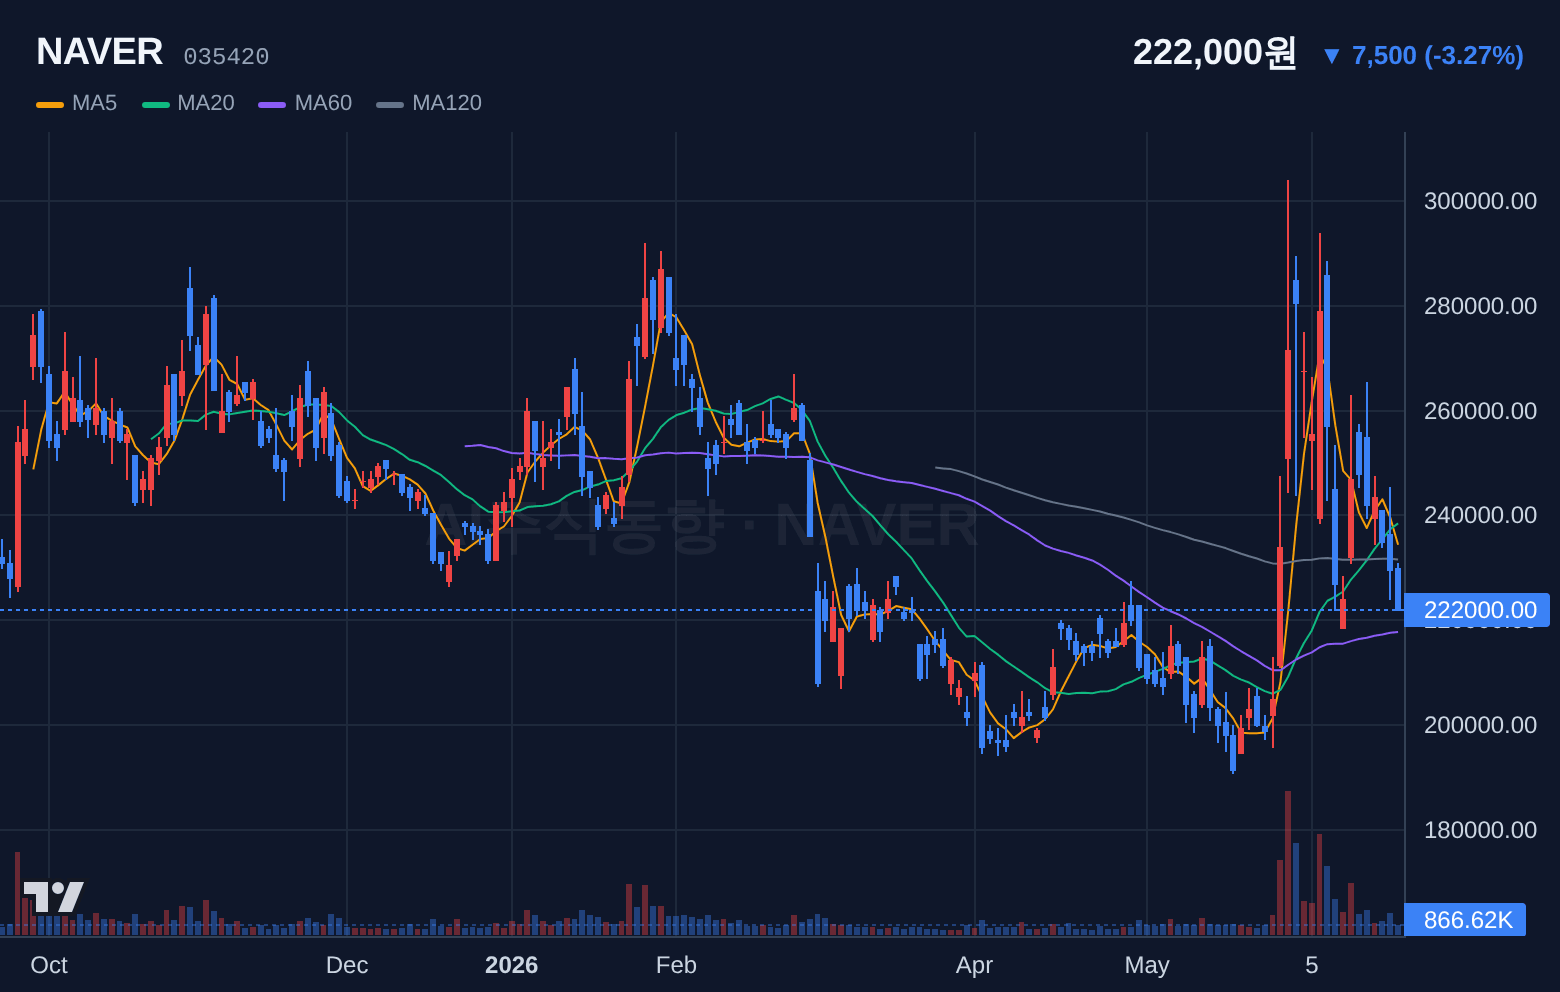
Task: Click the 180000.00 price axis label
Action: coord(1480,830)
